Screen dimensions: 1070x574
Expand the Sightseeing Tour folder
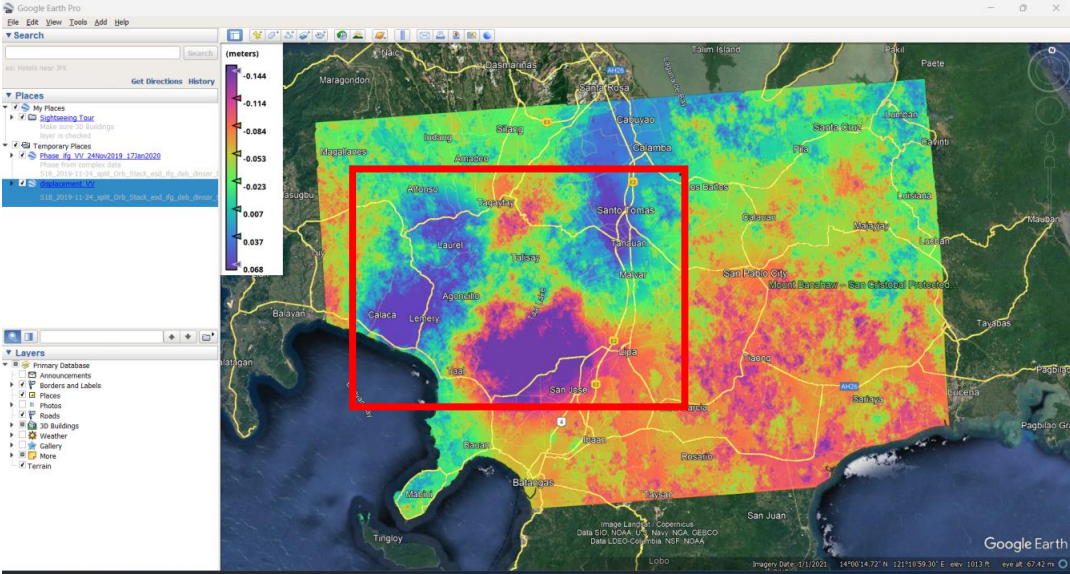coord(12,117)
